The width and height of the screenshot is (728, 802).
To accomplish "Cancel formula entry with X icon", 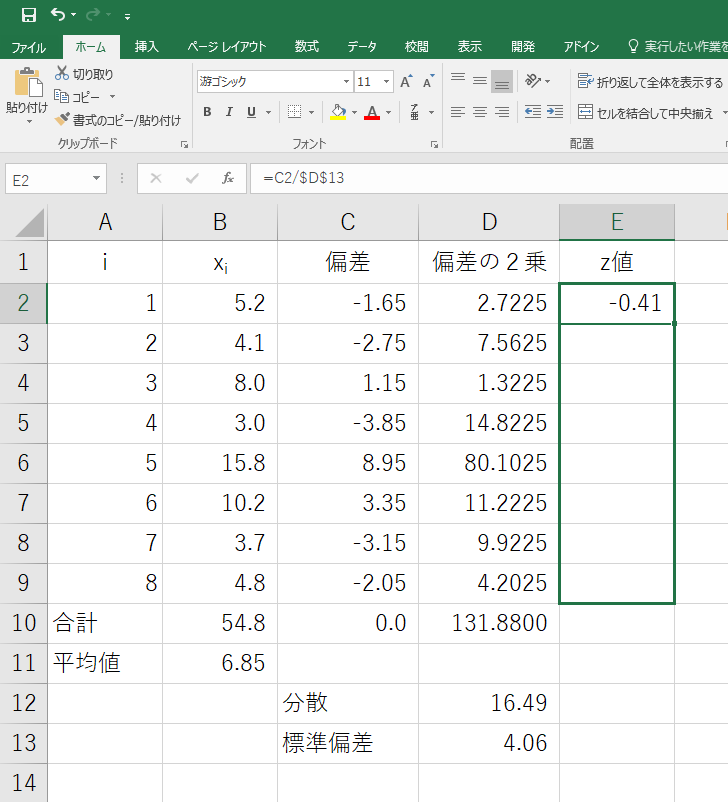I will (x=156, y=179).
